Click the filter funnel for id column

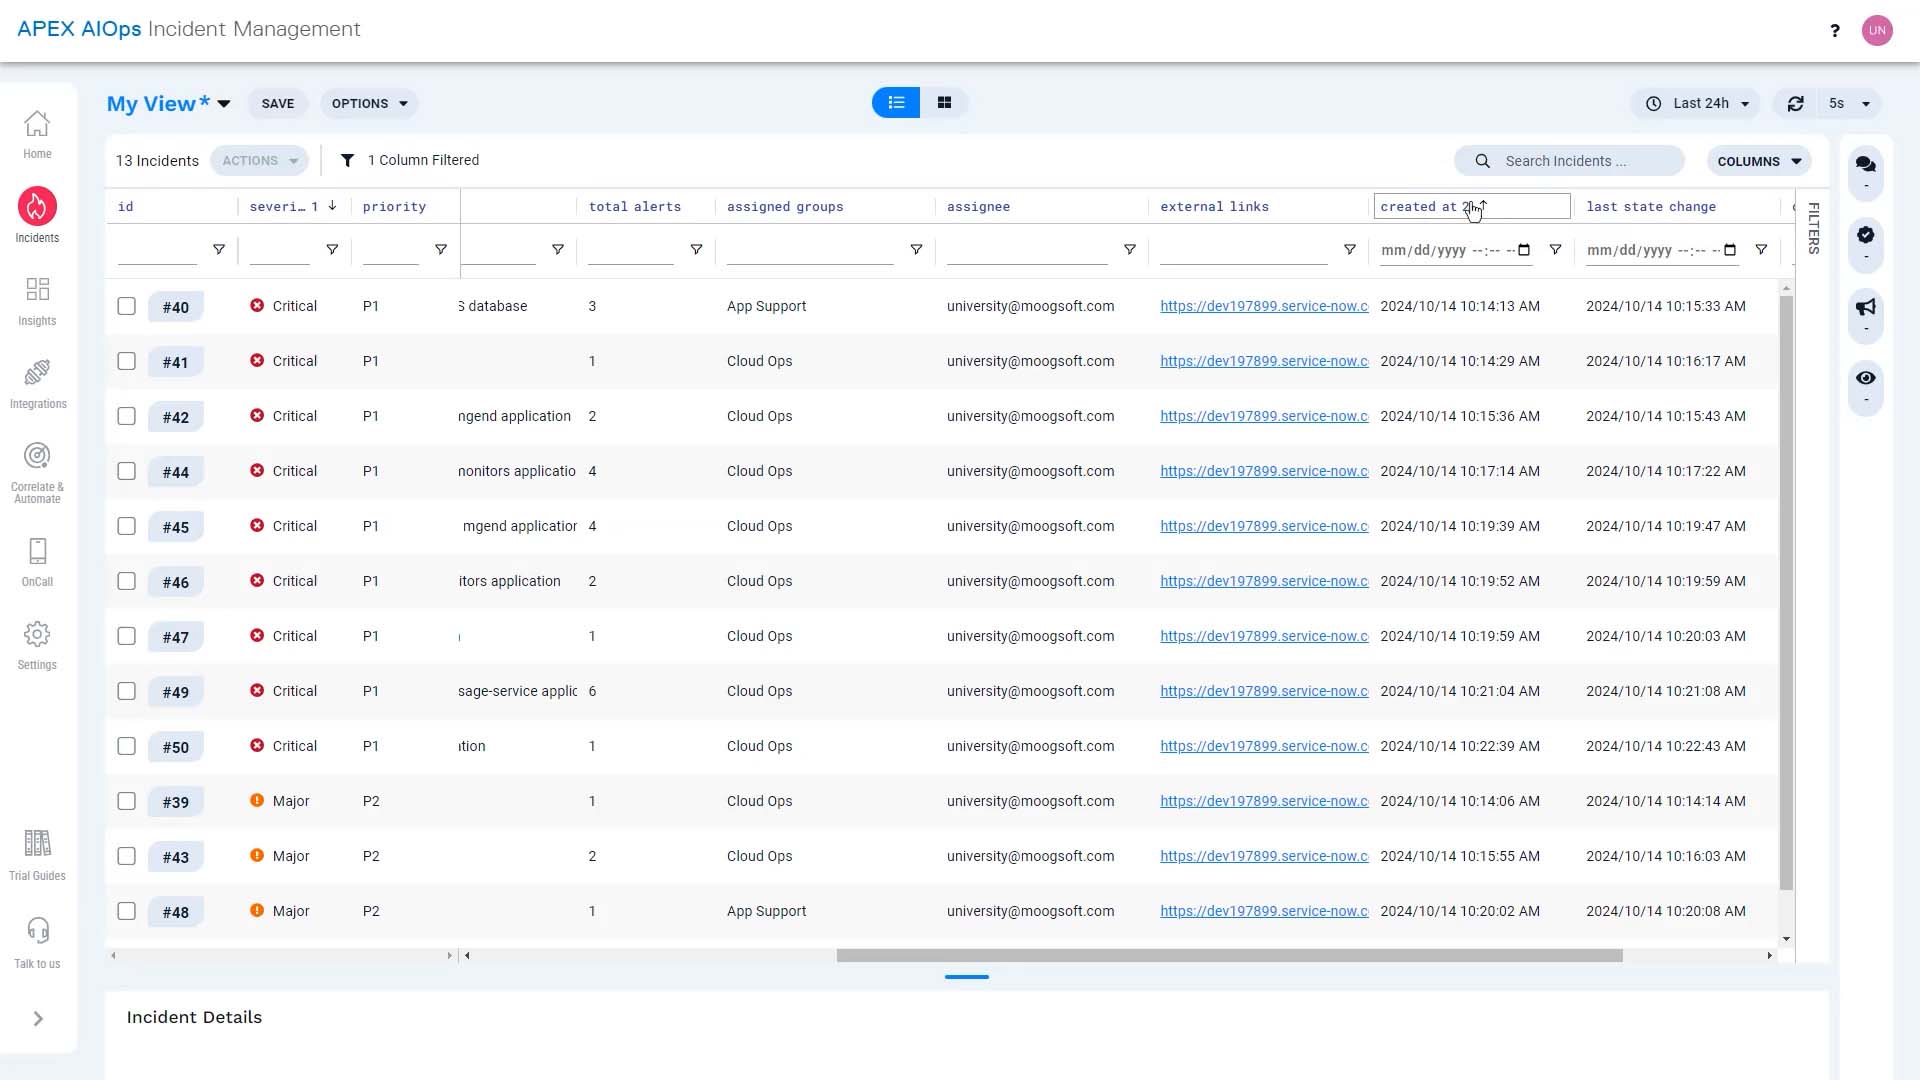(219, 250)
